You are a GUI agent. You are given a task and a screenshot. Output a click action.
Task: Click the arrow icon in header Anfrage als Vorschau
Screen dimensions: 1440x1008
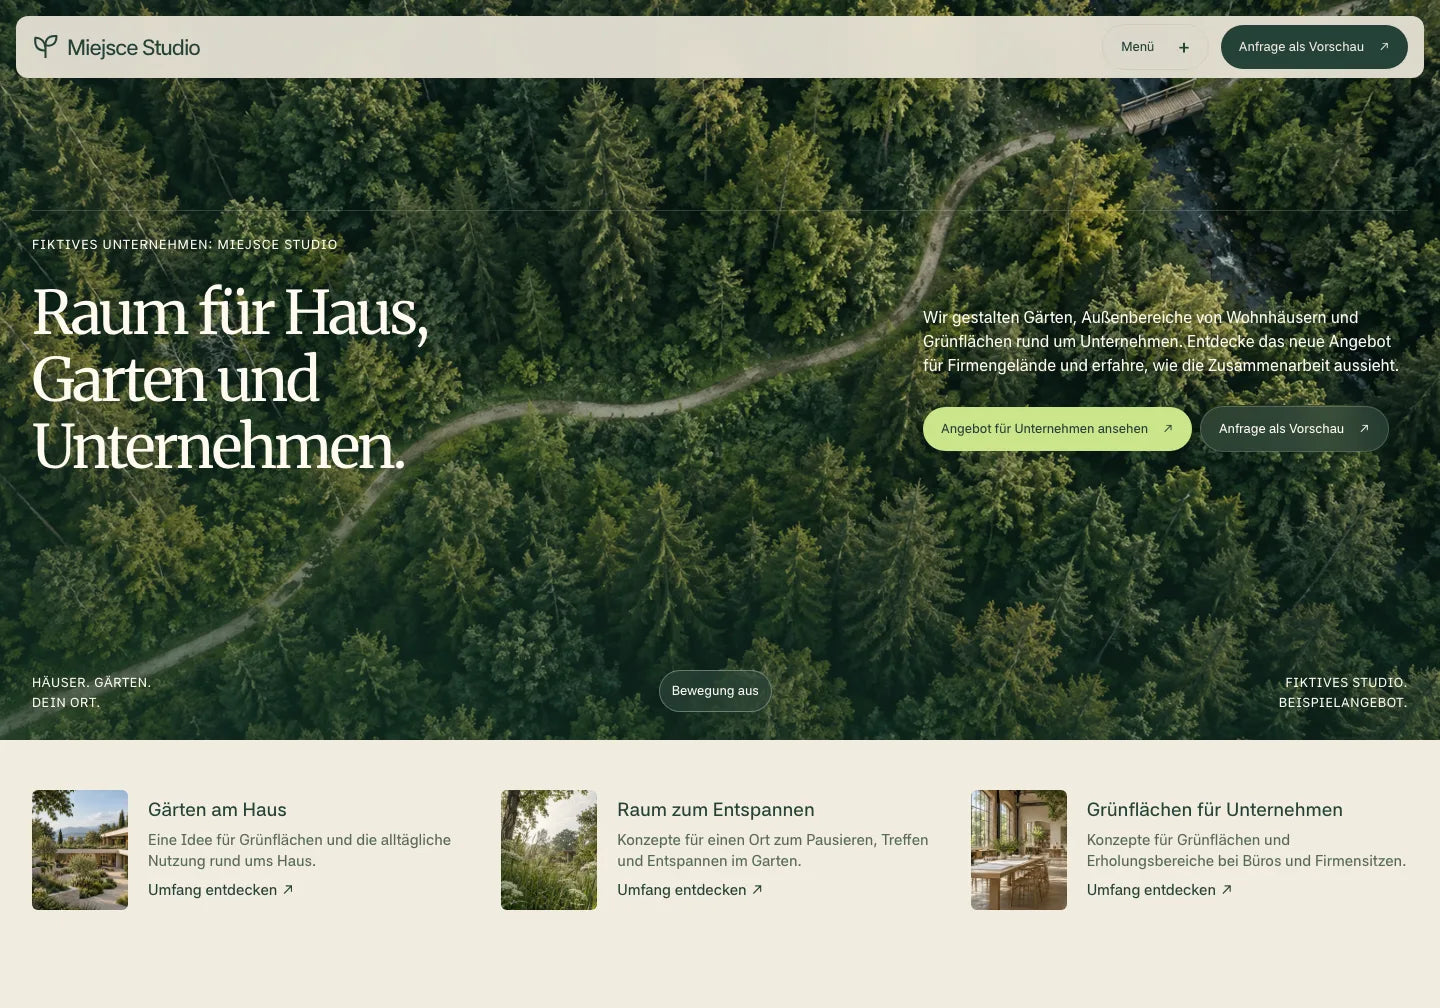tap(1384, 47)
